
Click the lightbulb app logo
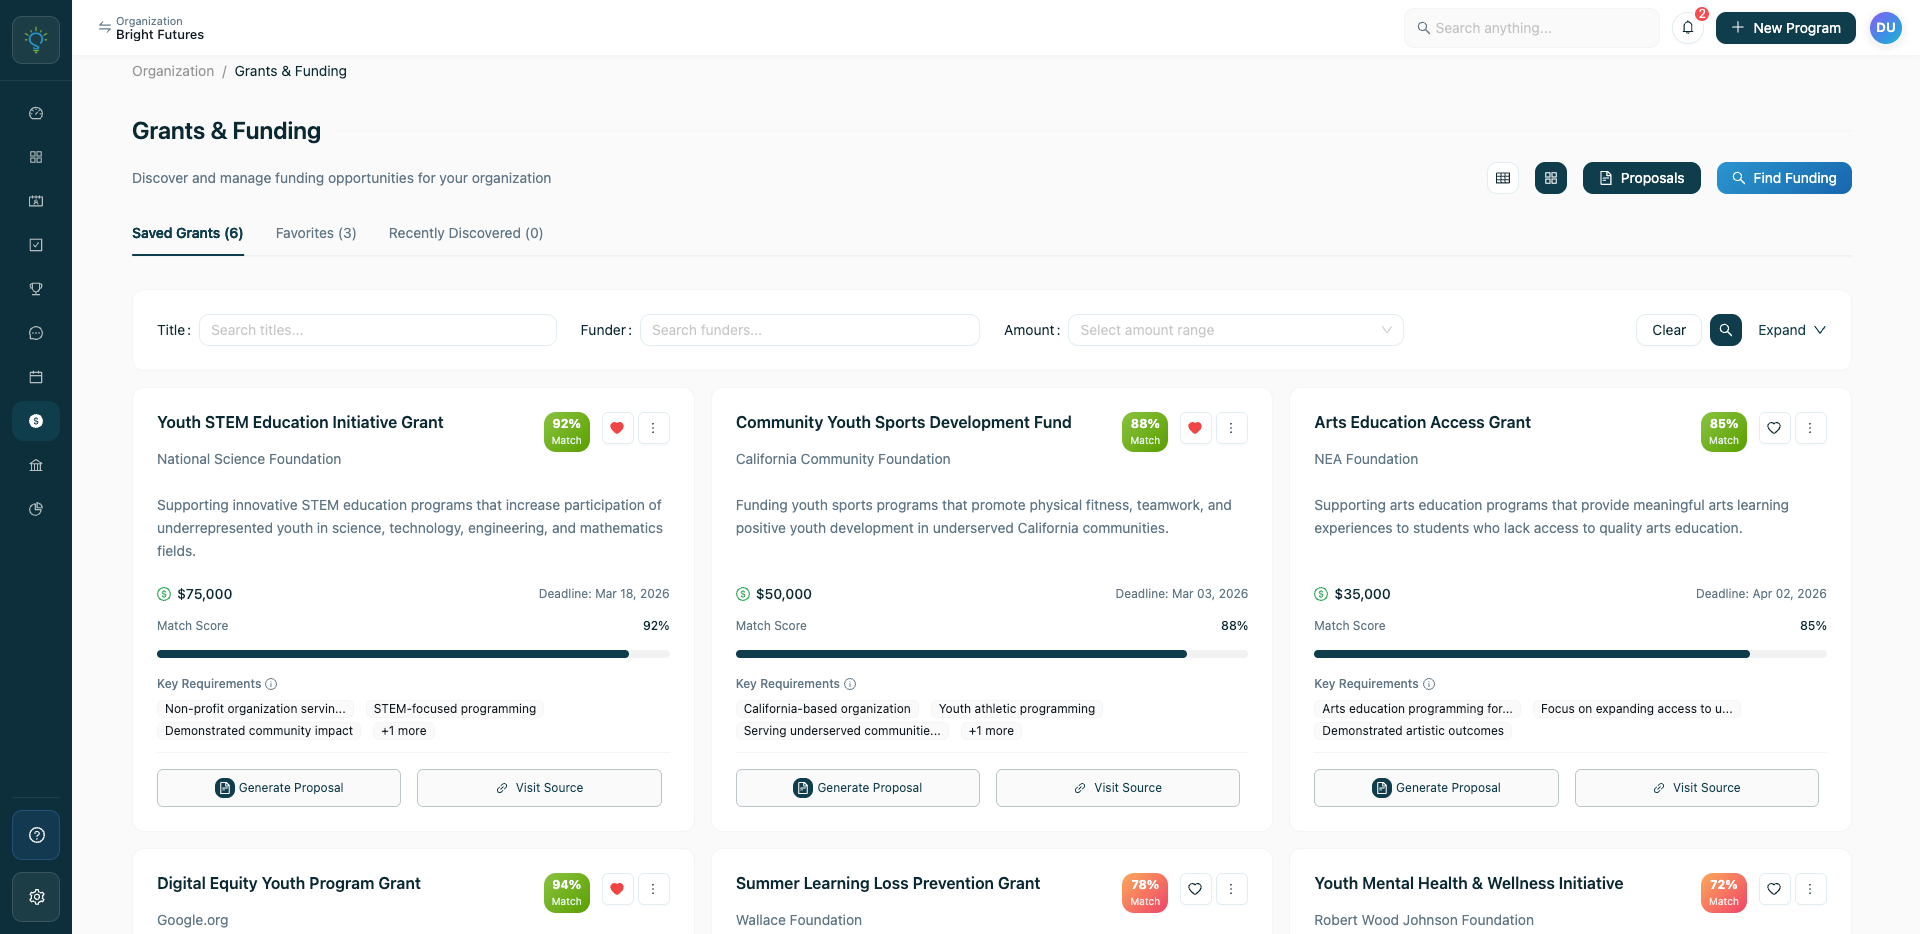[x=36, y=40]
